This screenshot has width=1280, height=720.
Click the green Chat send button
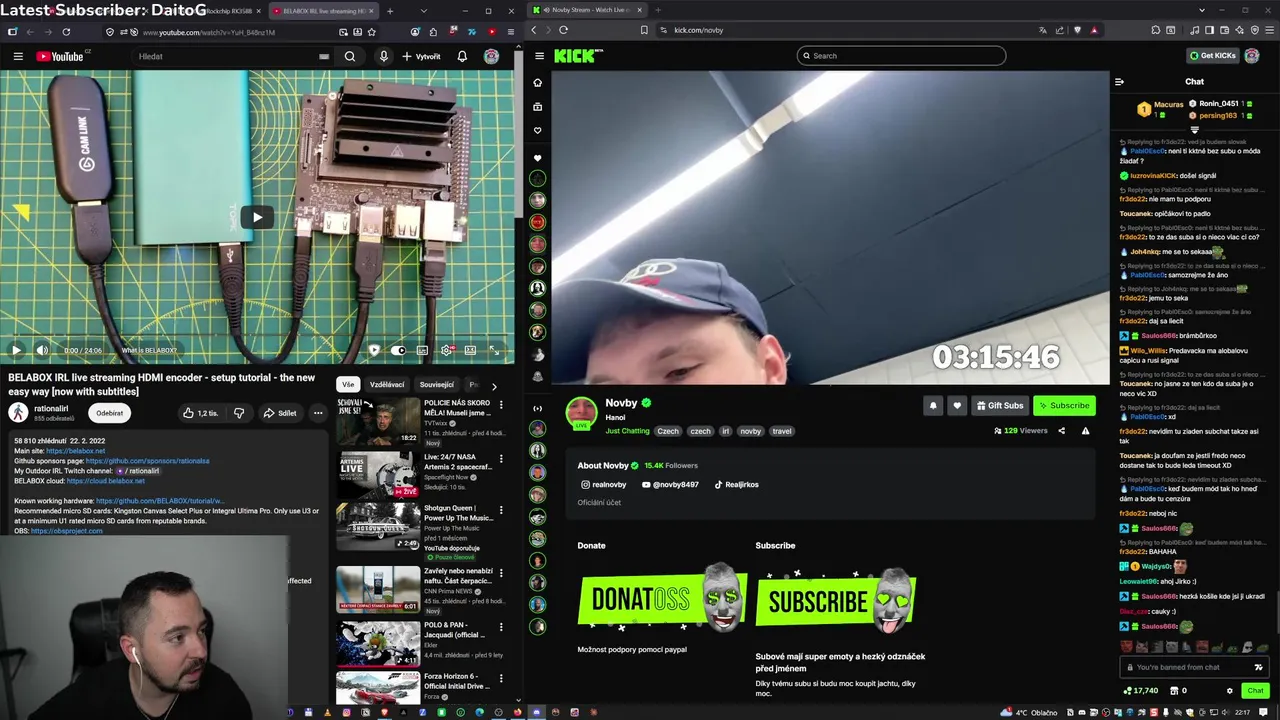[x=1255, y=691]
